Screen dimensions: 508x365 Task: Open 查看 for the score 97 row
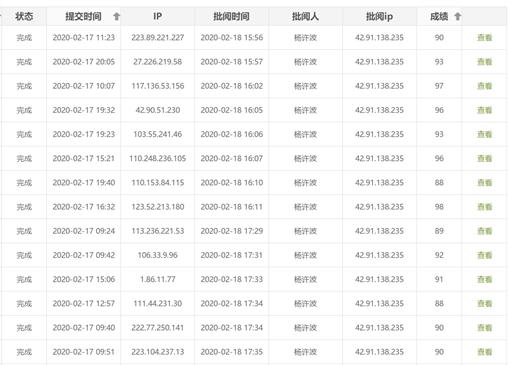click(484, 86)
